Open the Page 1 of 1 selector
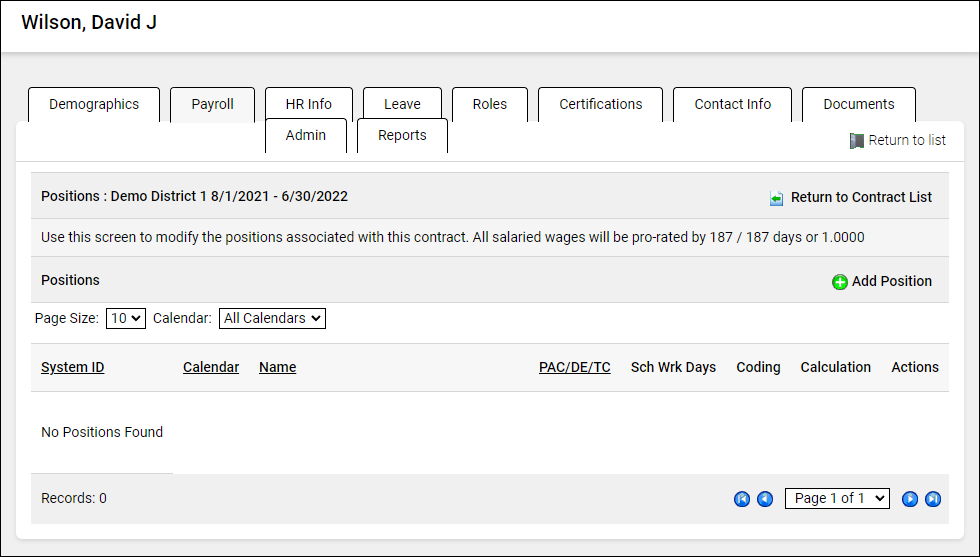980x557 pixels. (x=837, y=498)
